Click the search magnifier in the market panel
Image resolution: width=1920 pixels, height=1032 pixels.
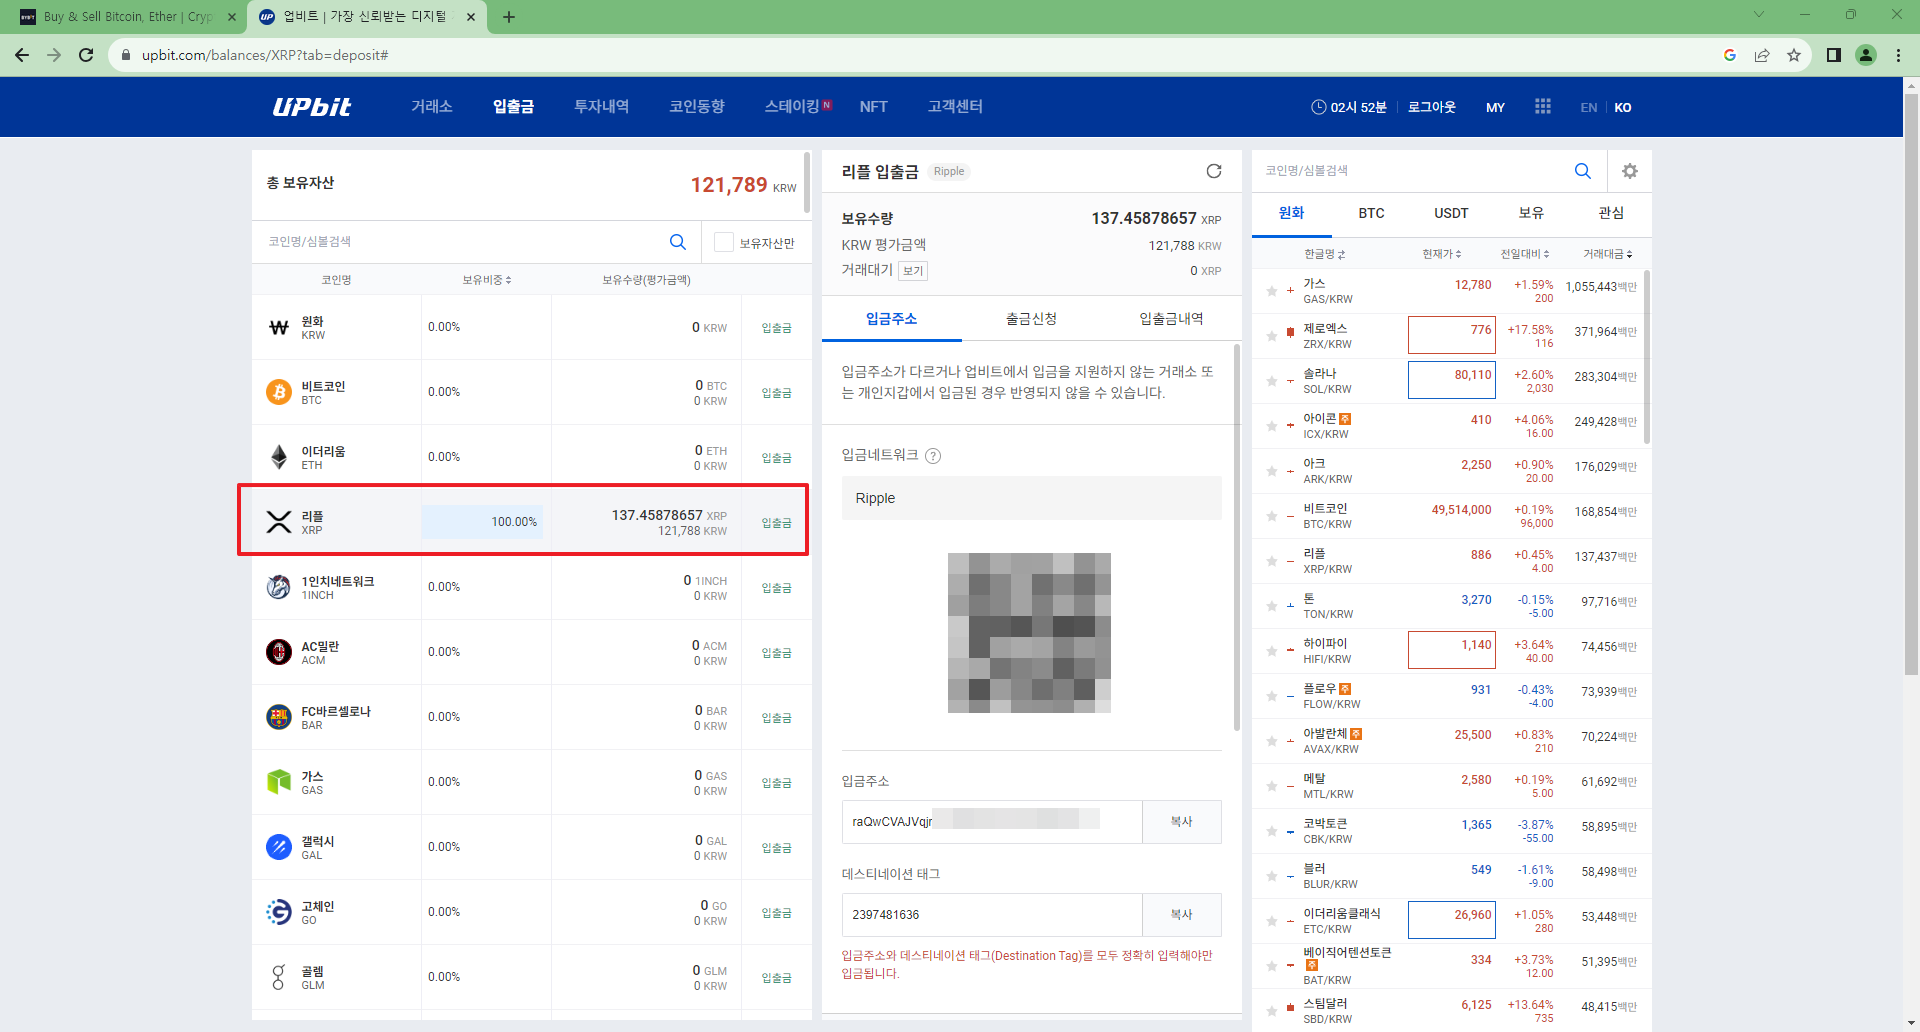1582,171
